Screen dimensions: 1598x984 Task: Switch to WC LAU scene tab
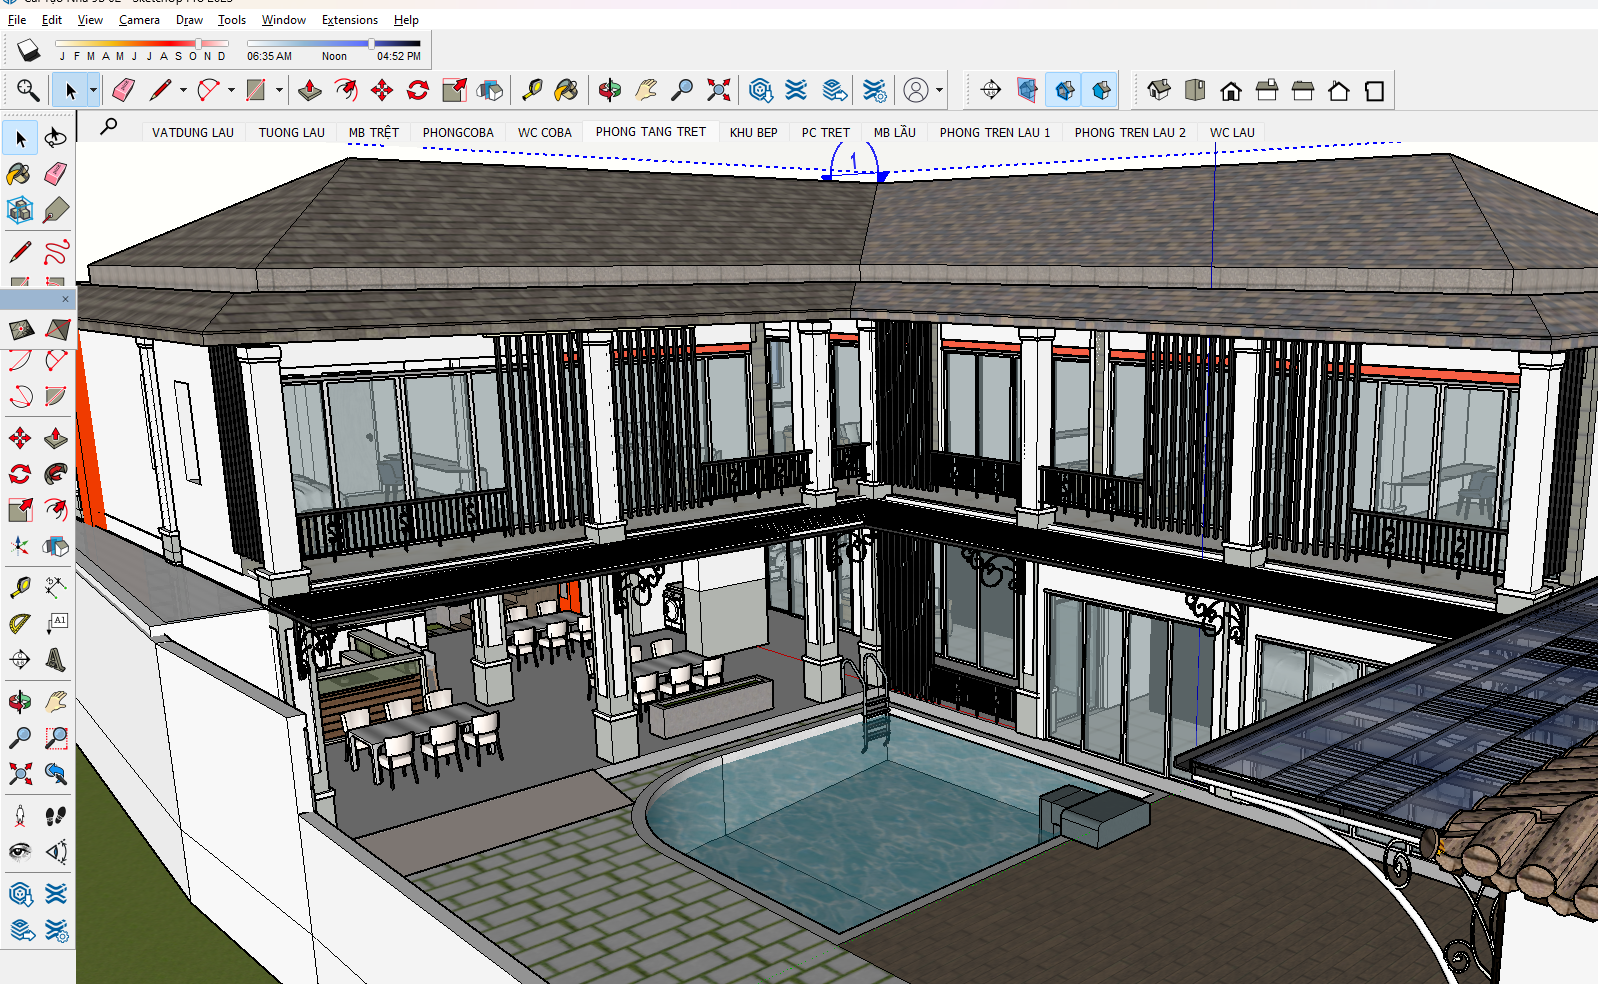1232,132
